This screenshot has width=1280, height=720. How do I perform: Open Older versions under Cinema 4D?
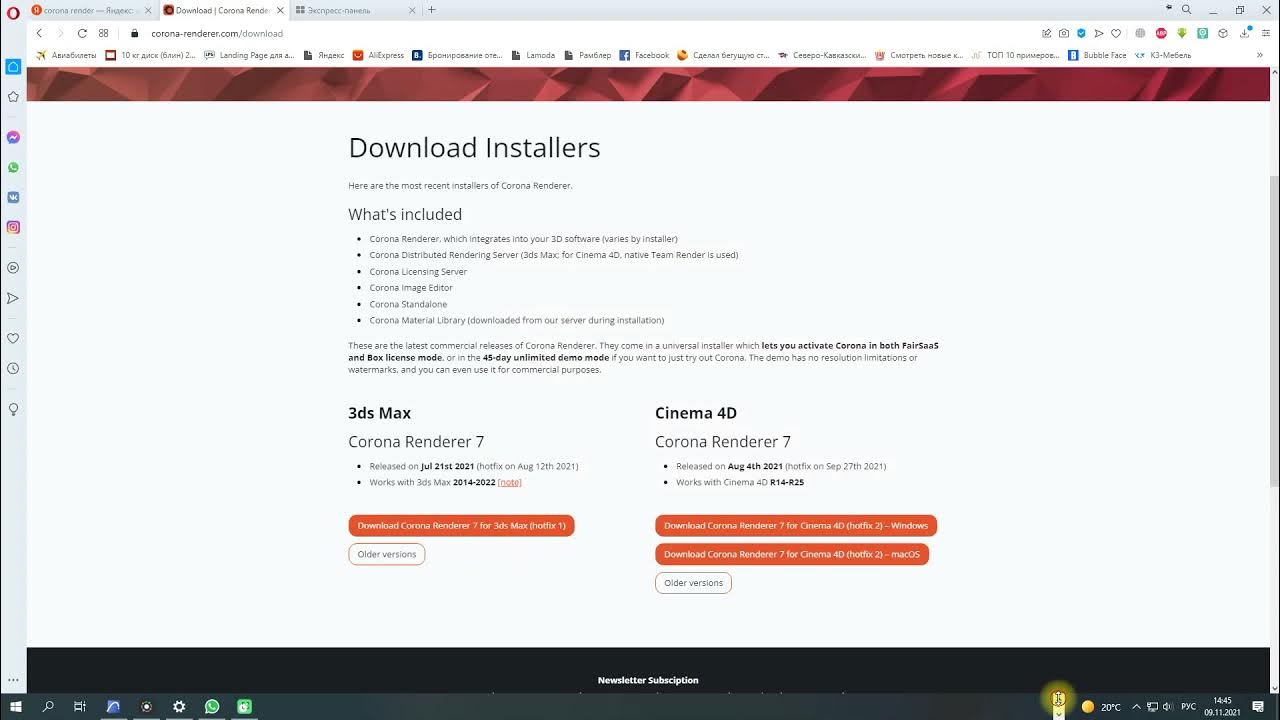tap(693, 582)
